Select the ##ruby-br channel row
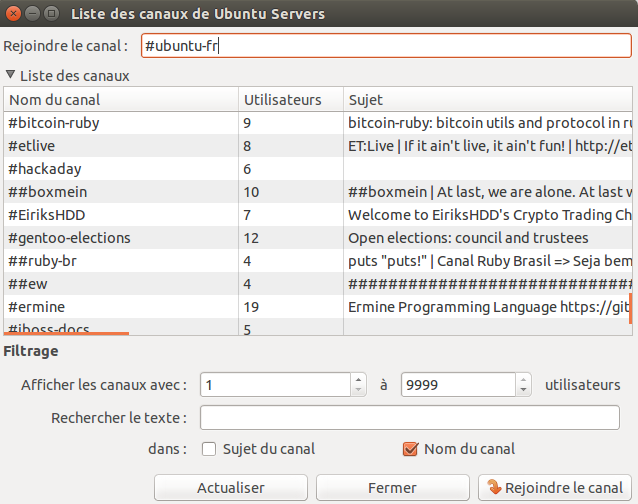The image size is (638, 504). 318,261
